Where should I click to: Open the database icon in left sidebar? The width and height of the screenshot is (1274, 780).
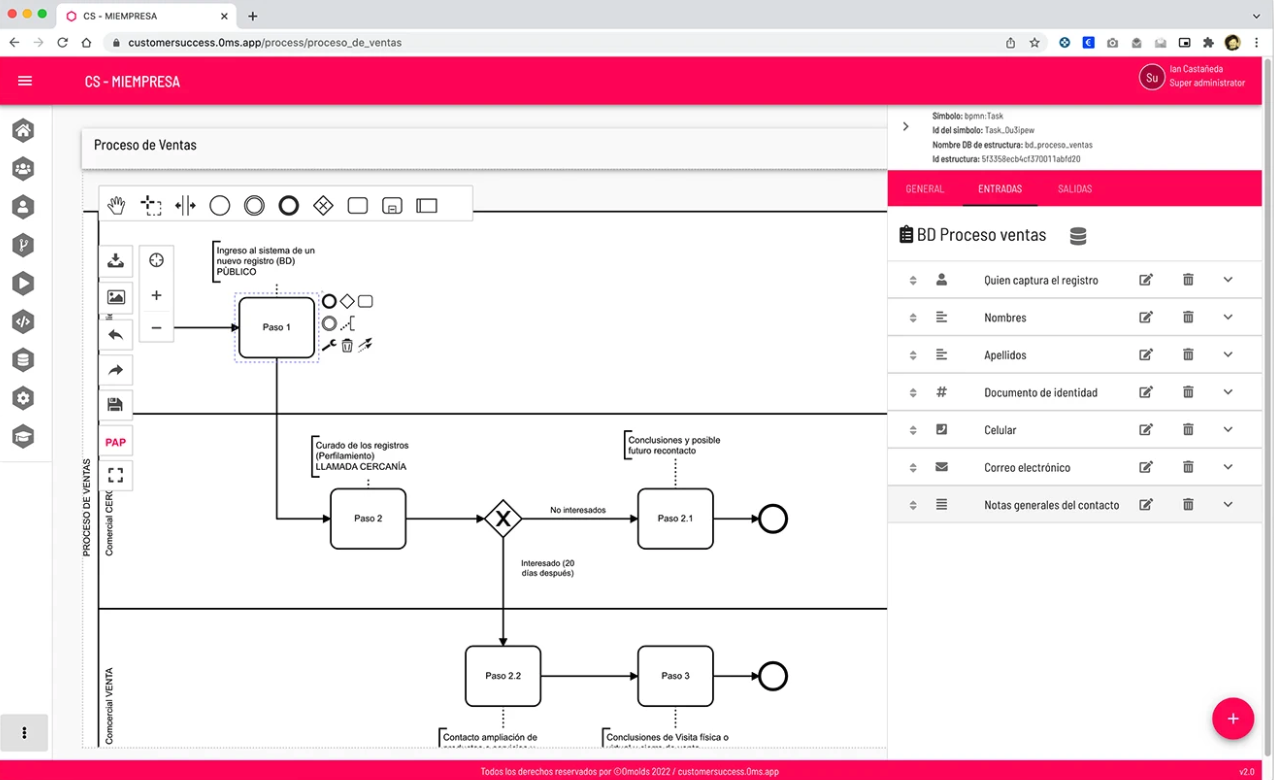(x=23, y=360)
